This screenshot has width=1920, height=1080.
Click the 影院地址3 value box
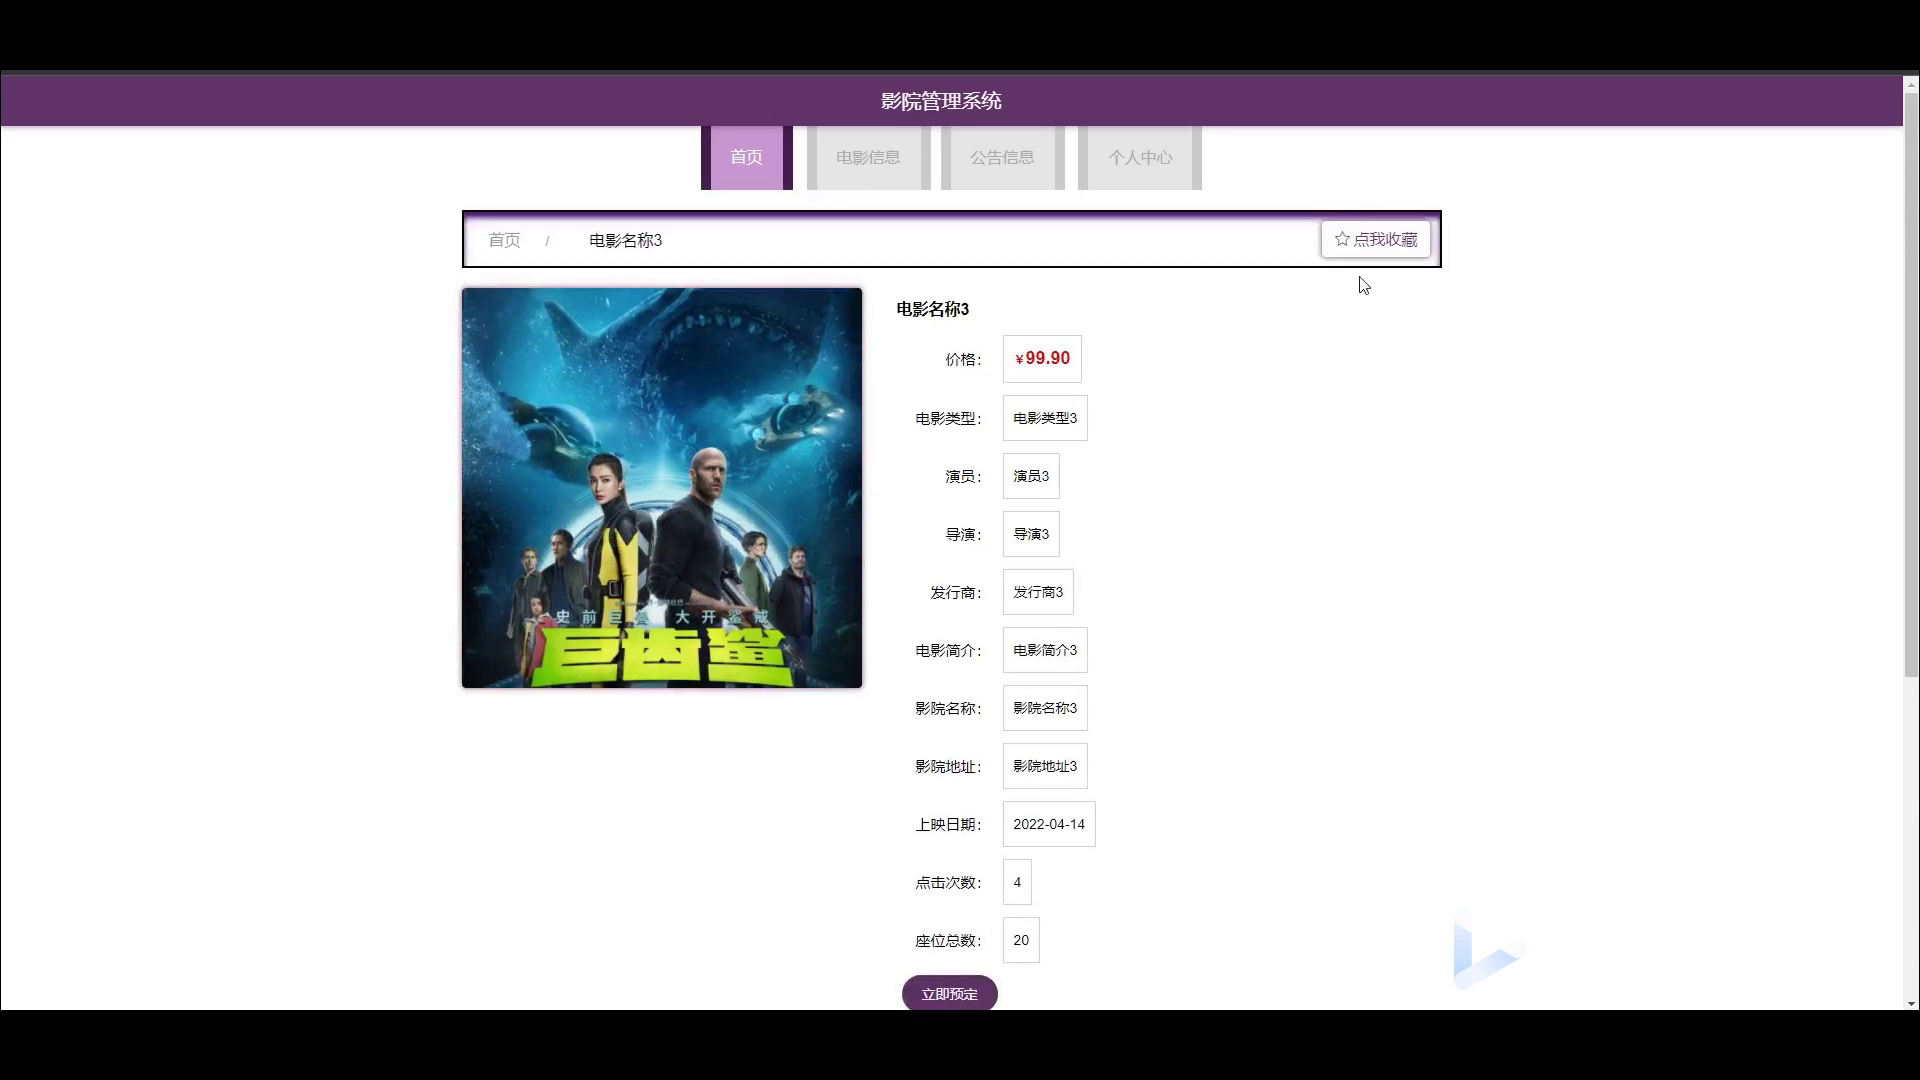pyautogui.click(x=1045, y=766)
